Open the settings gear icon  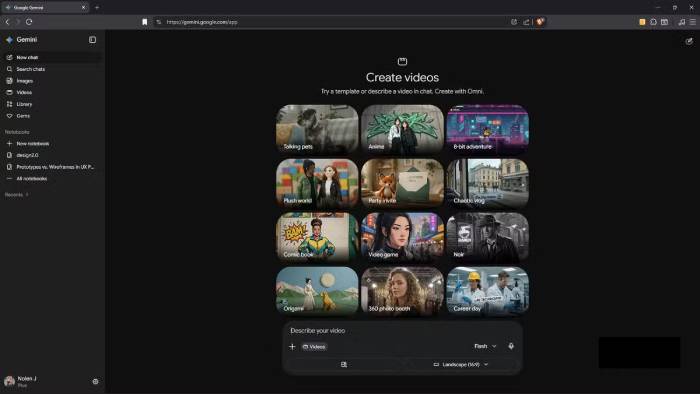click(95, 382)
